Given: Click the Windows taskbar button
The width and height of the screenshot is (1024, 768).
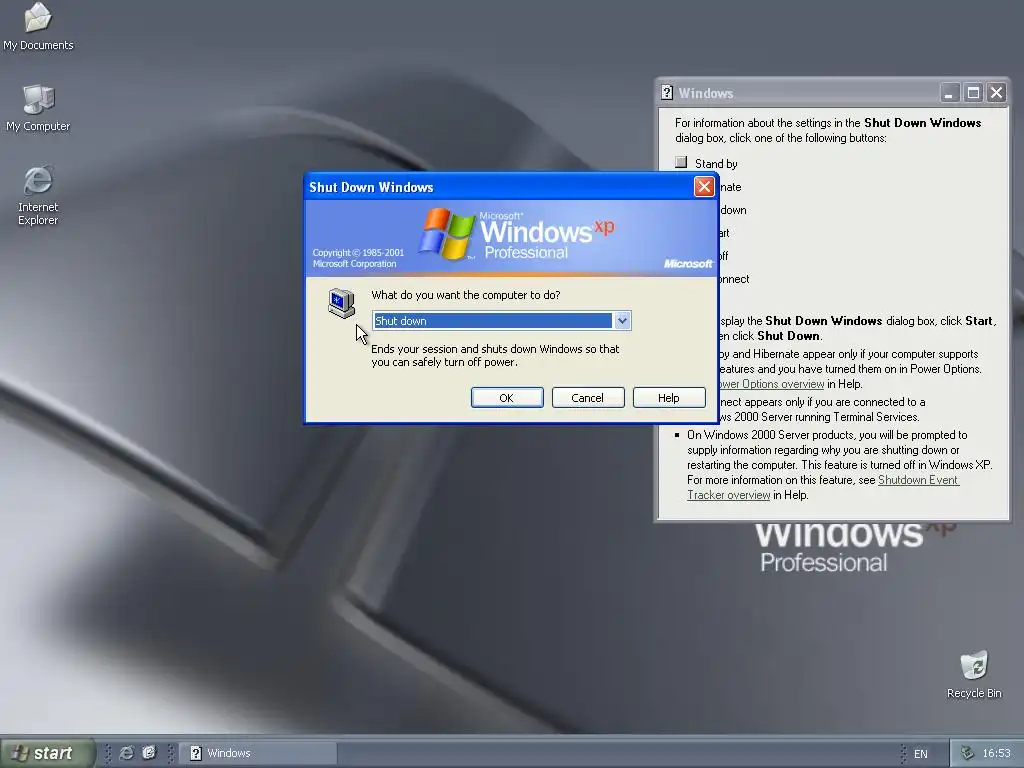Looking at the screenshot, I should tap(259, 753).
